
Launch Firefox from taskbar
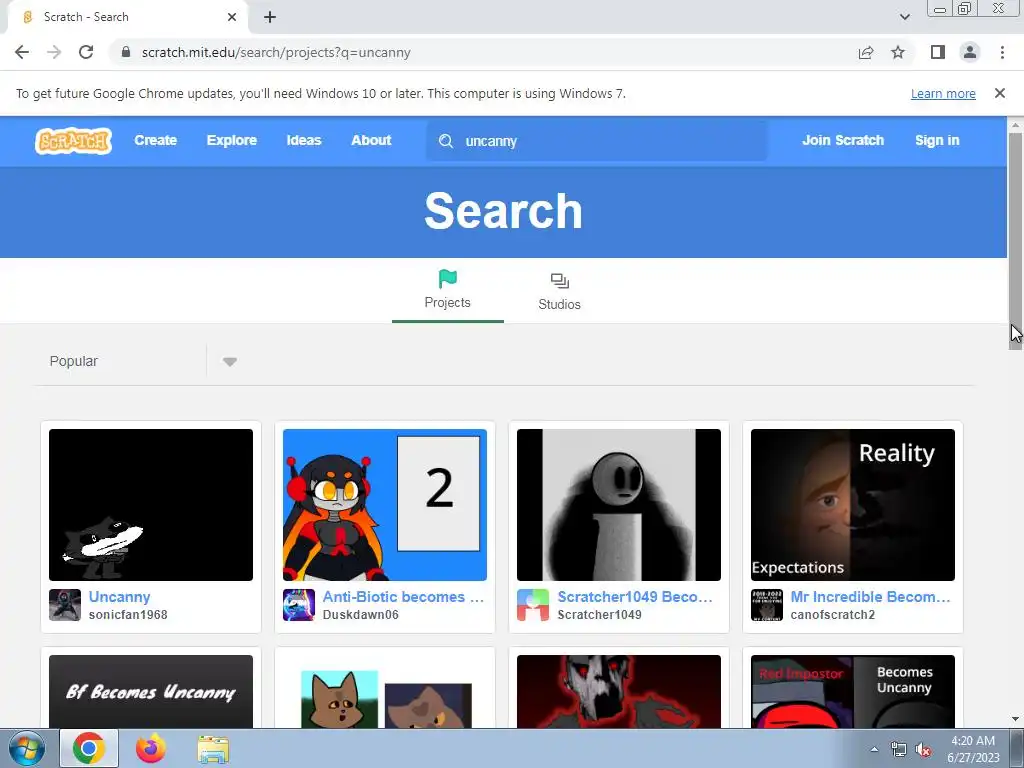(150, 748)
